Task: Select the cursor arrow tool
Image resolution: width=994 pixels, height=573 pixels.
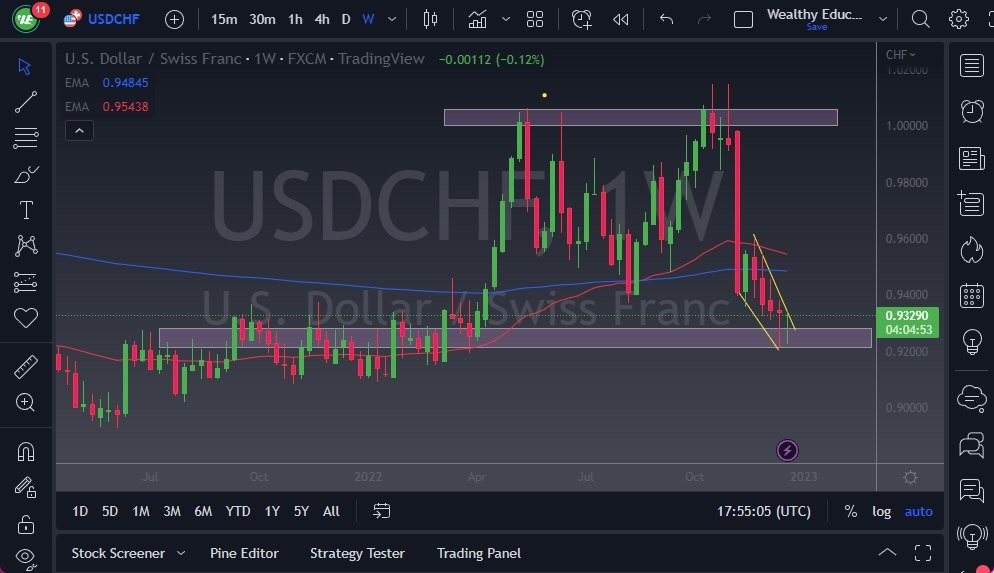Action: tap(25, 67)
